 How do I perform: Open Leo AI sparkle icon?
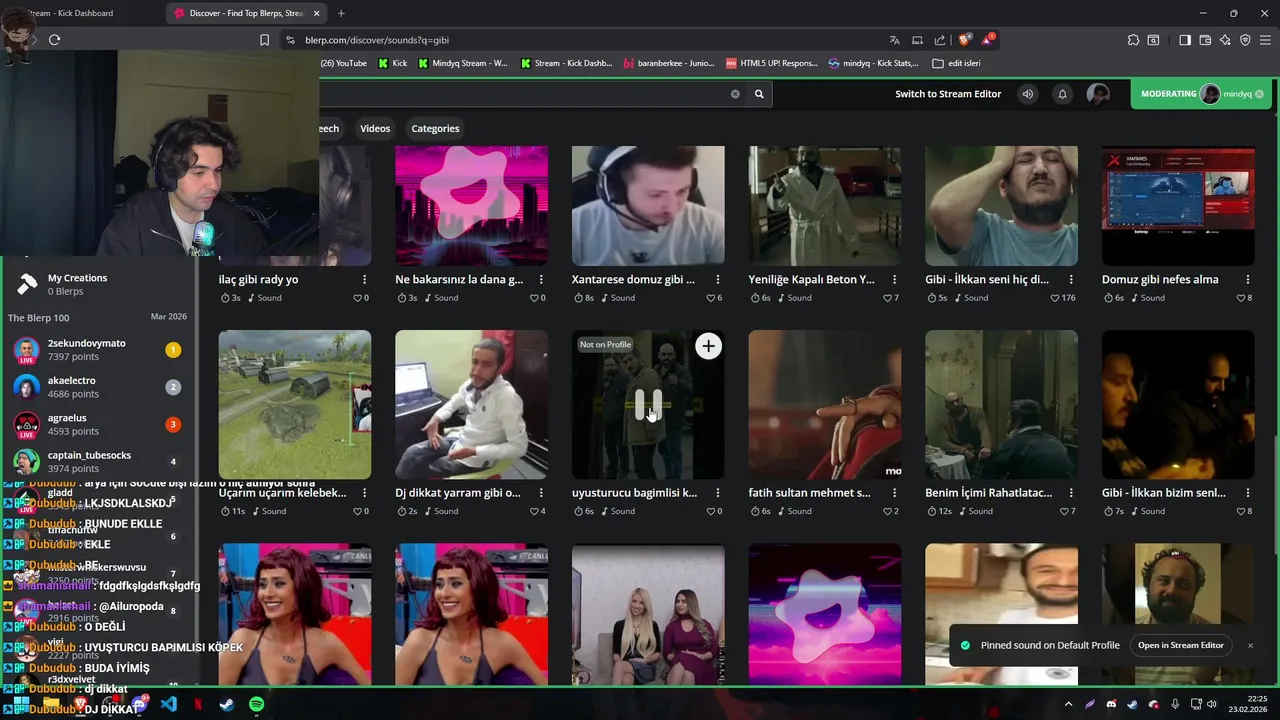coord(1225,40)
